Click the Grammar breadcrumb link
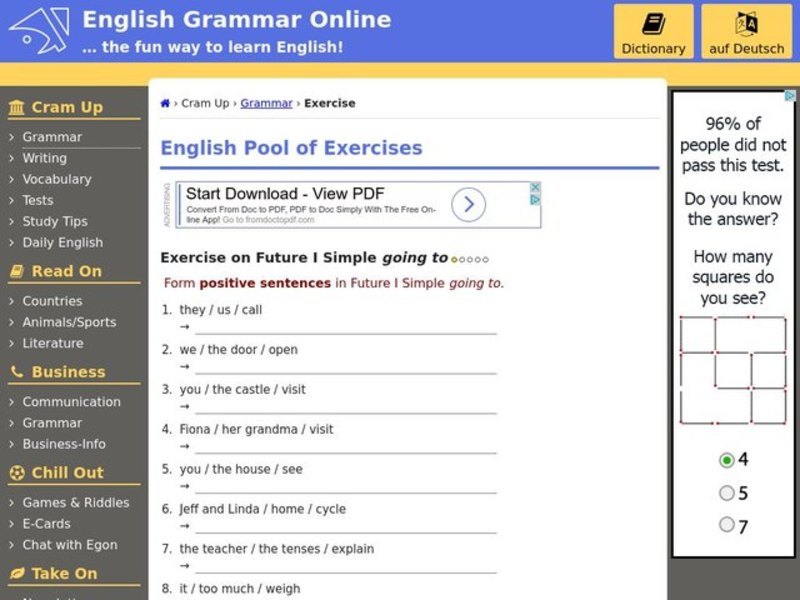This screenshot has height=600, width=800. click(x=266, y=103)
